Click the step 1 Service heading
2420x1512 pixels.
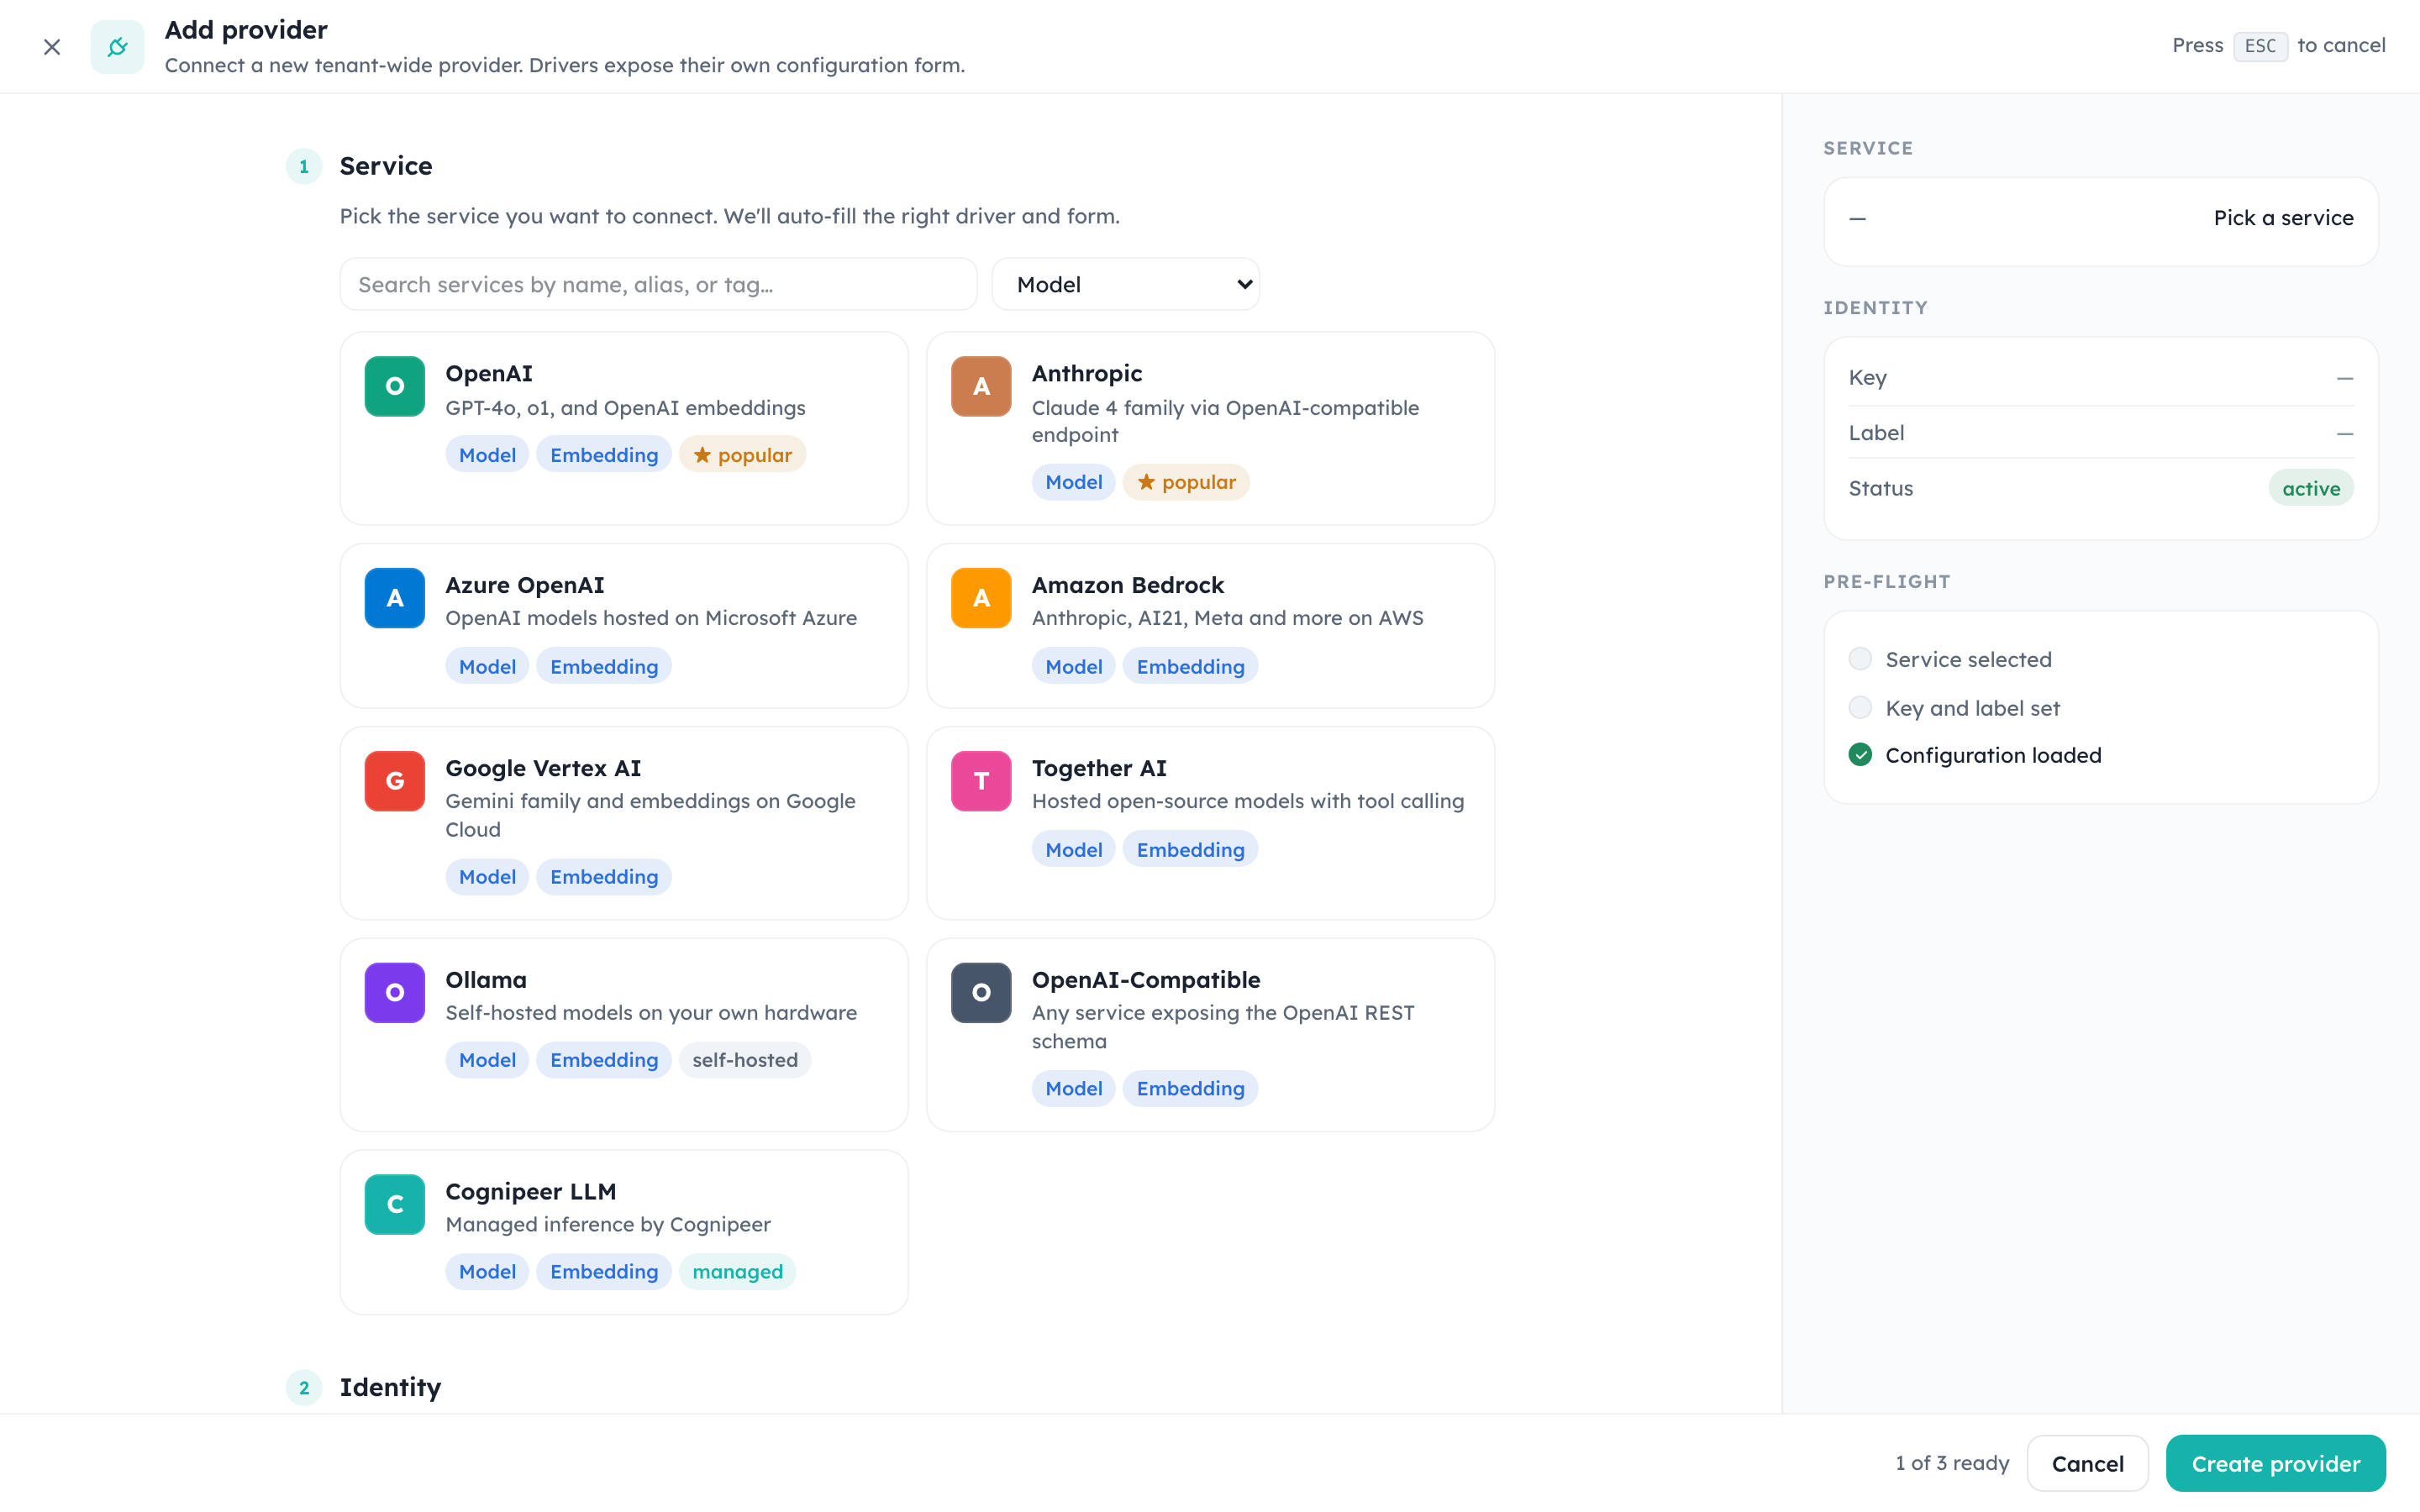(386, 166)
